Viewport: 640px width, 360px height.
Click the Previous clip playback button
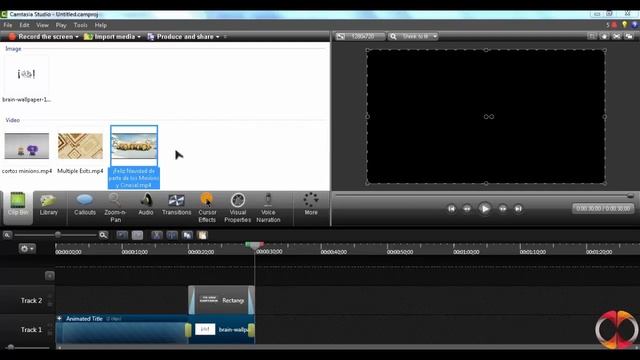click(451, 209)
